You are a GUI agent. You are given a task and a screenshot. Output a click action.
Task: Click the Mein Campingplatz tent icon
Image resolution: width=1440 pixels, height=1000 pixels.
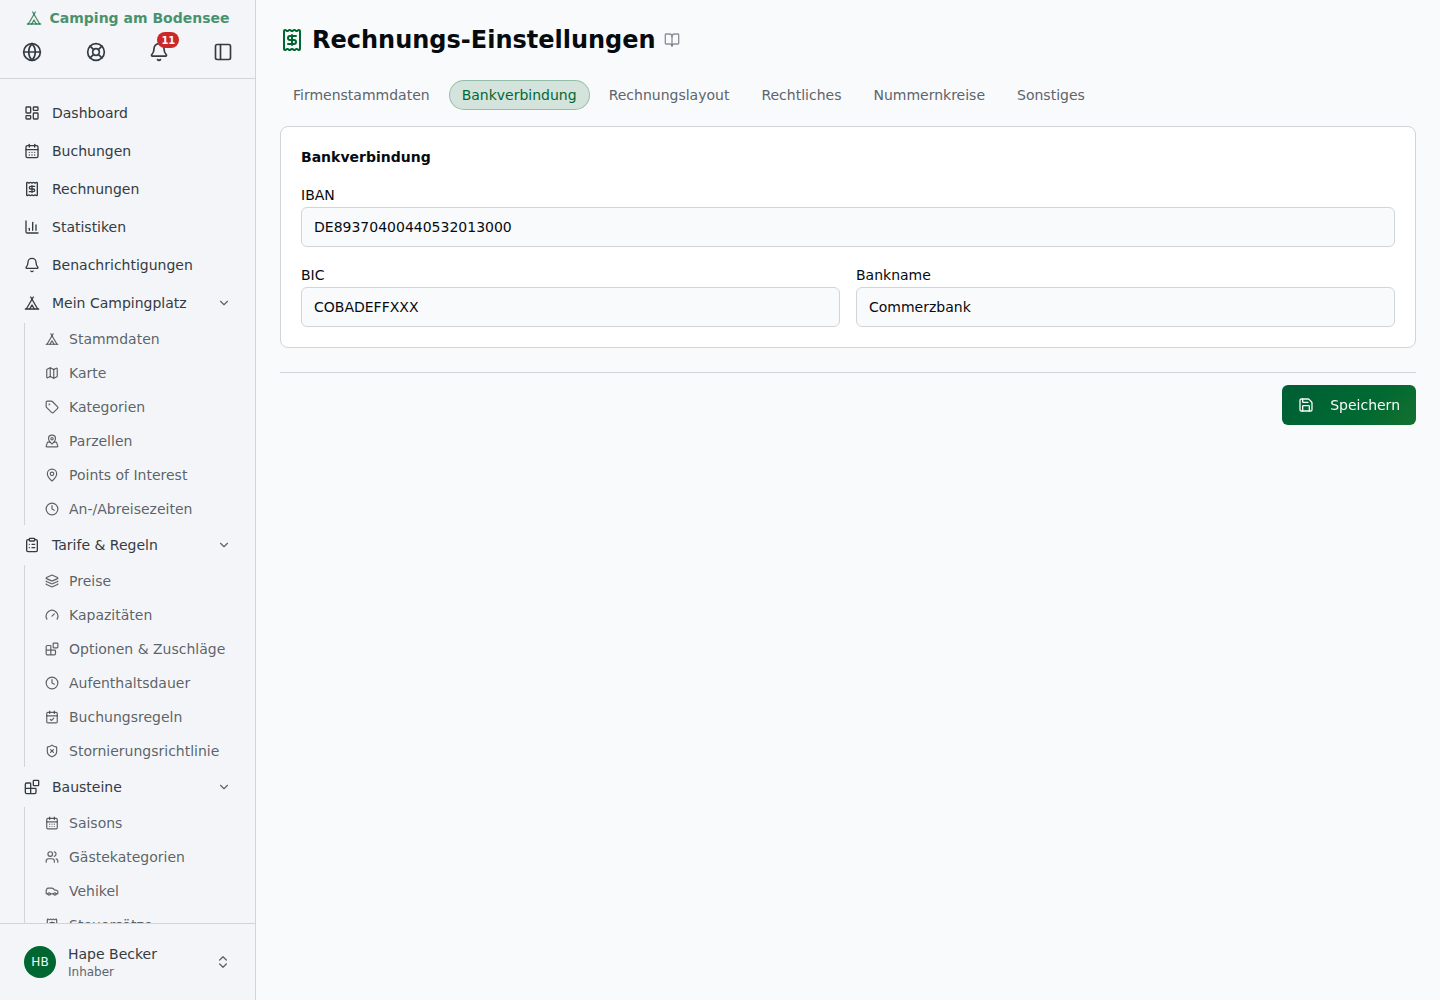[32, 303]
